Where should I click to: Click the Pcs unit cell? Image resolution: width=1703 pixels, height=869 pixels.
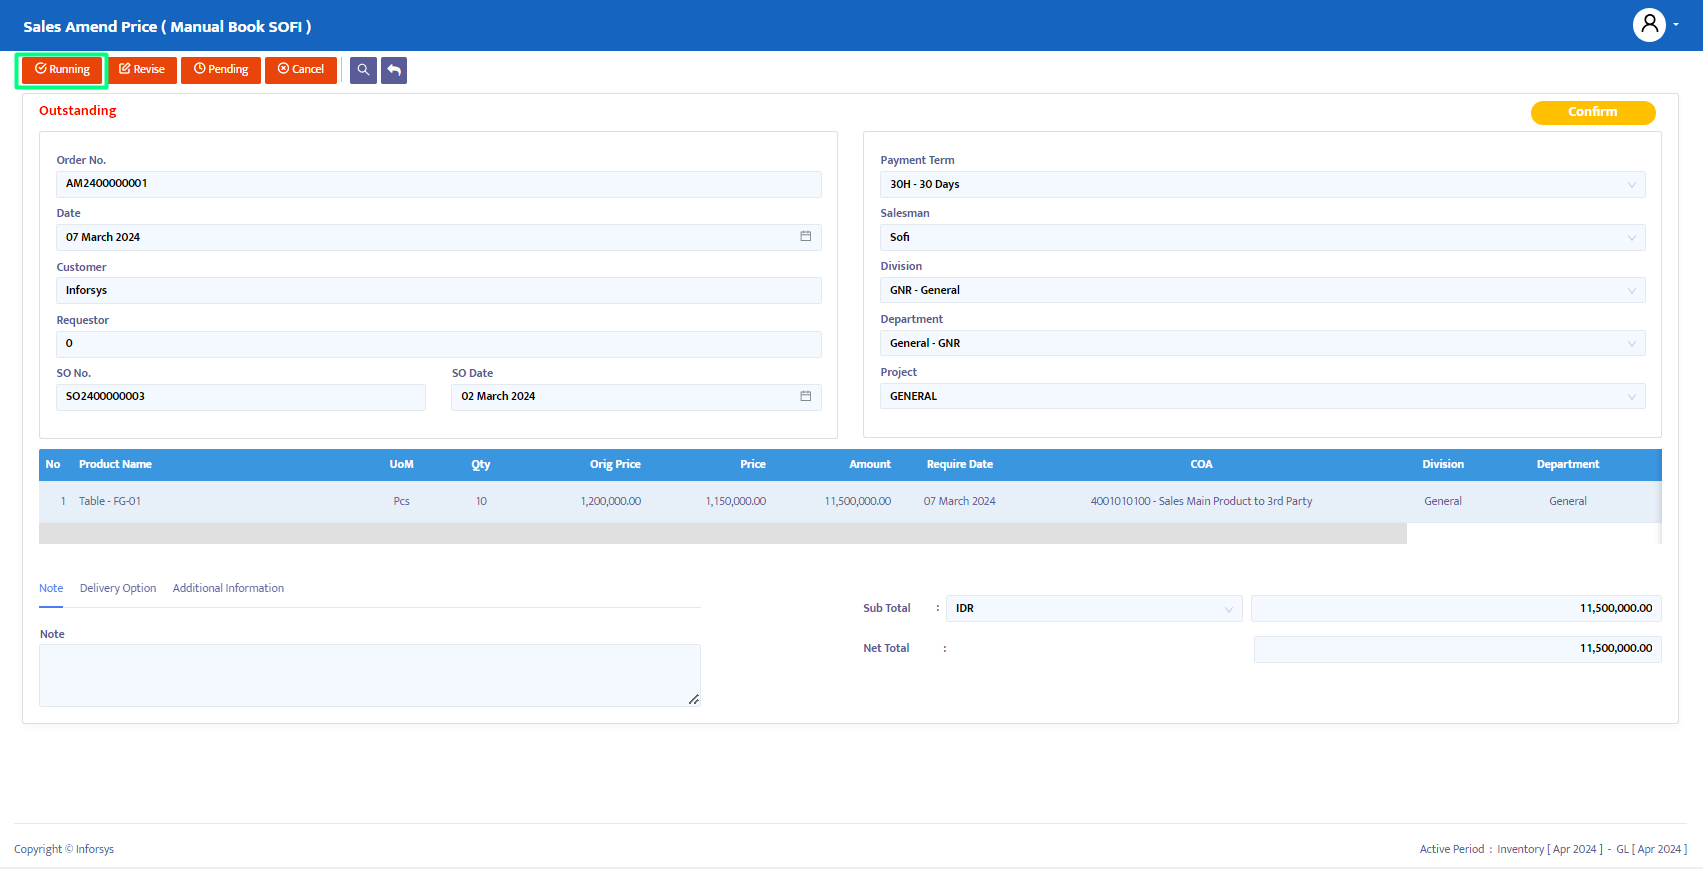(x=401, y=501)
